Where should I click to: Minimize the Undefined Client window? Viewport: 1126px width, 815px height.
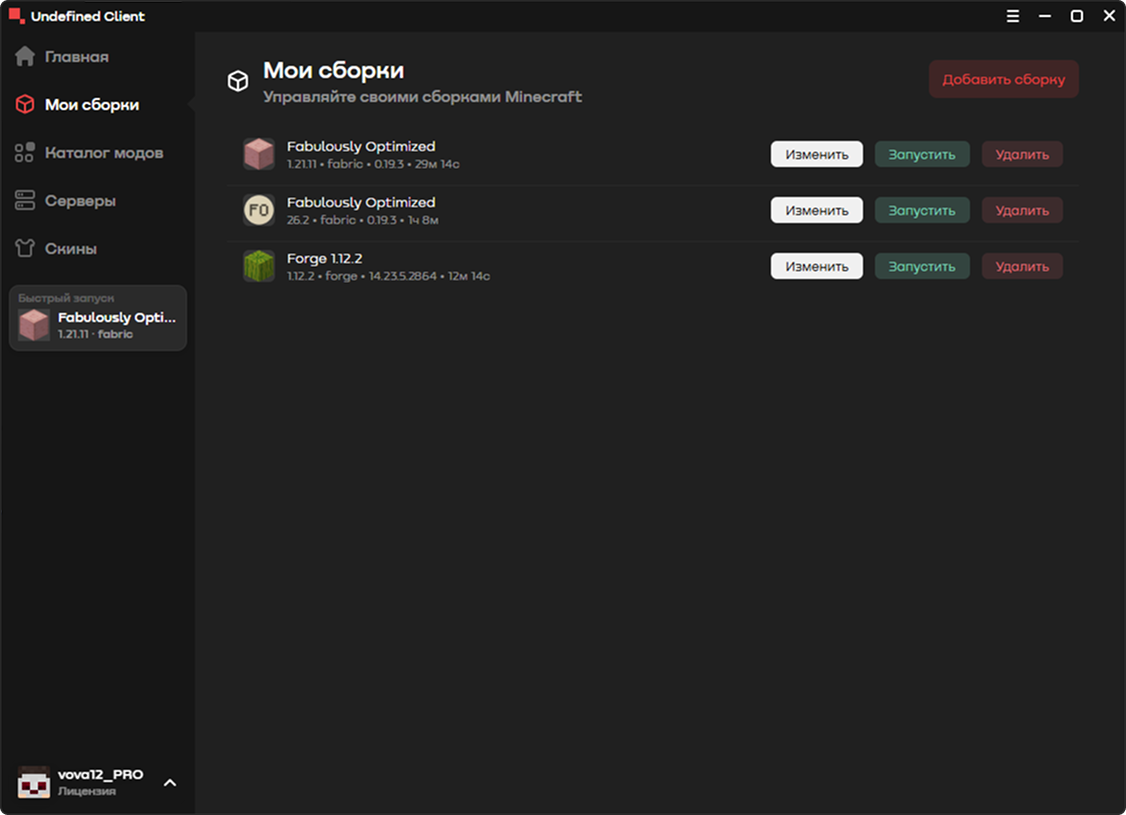tap(1045, 16)
